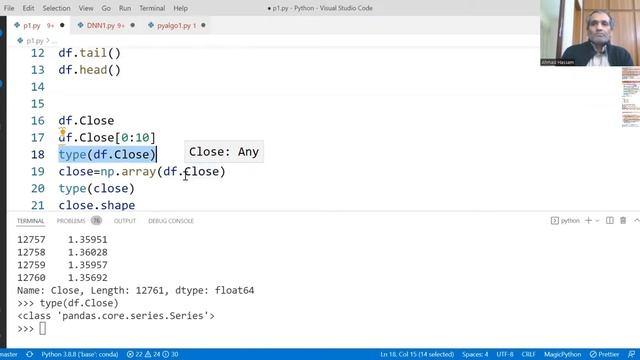640x360 pixels.
Task: Click the python terminal shell icon
Action: 555,221
